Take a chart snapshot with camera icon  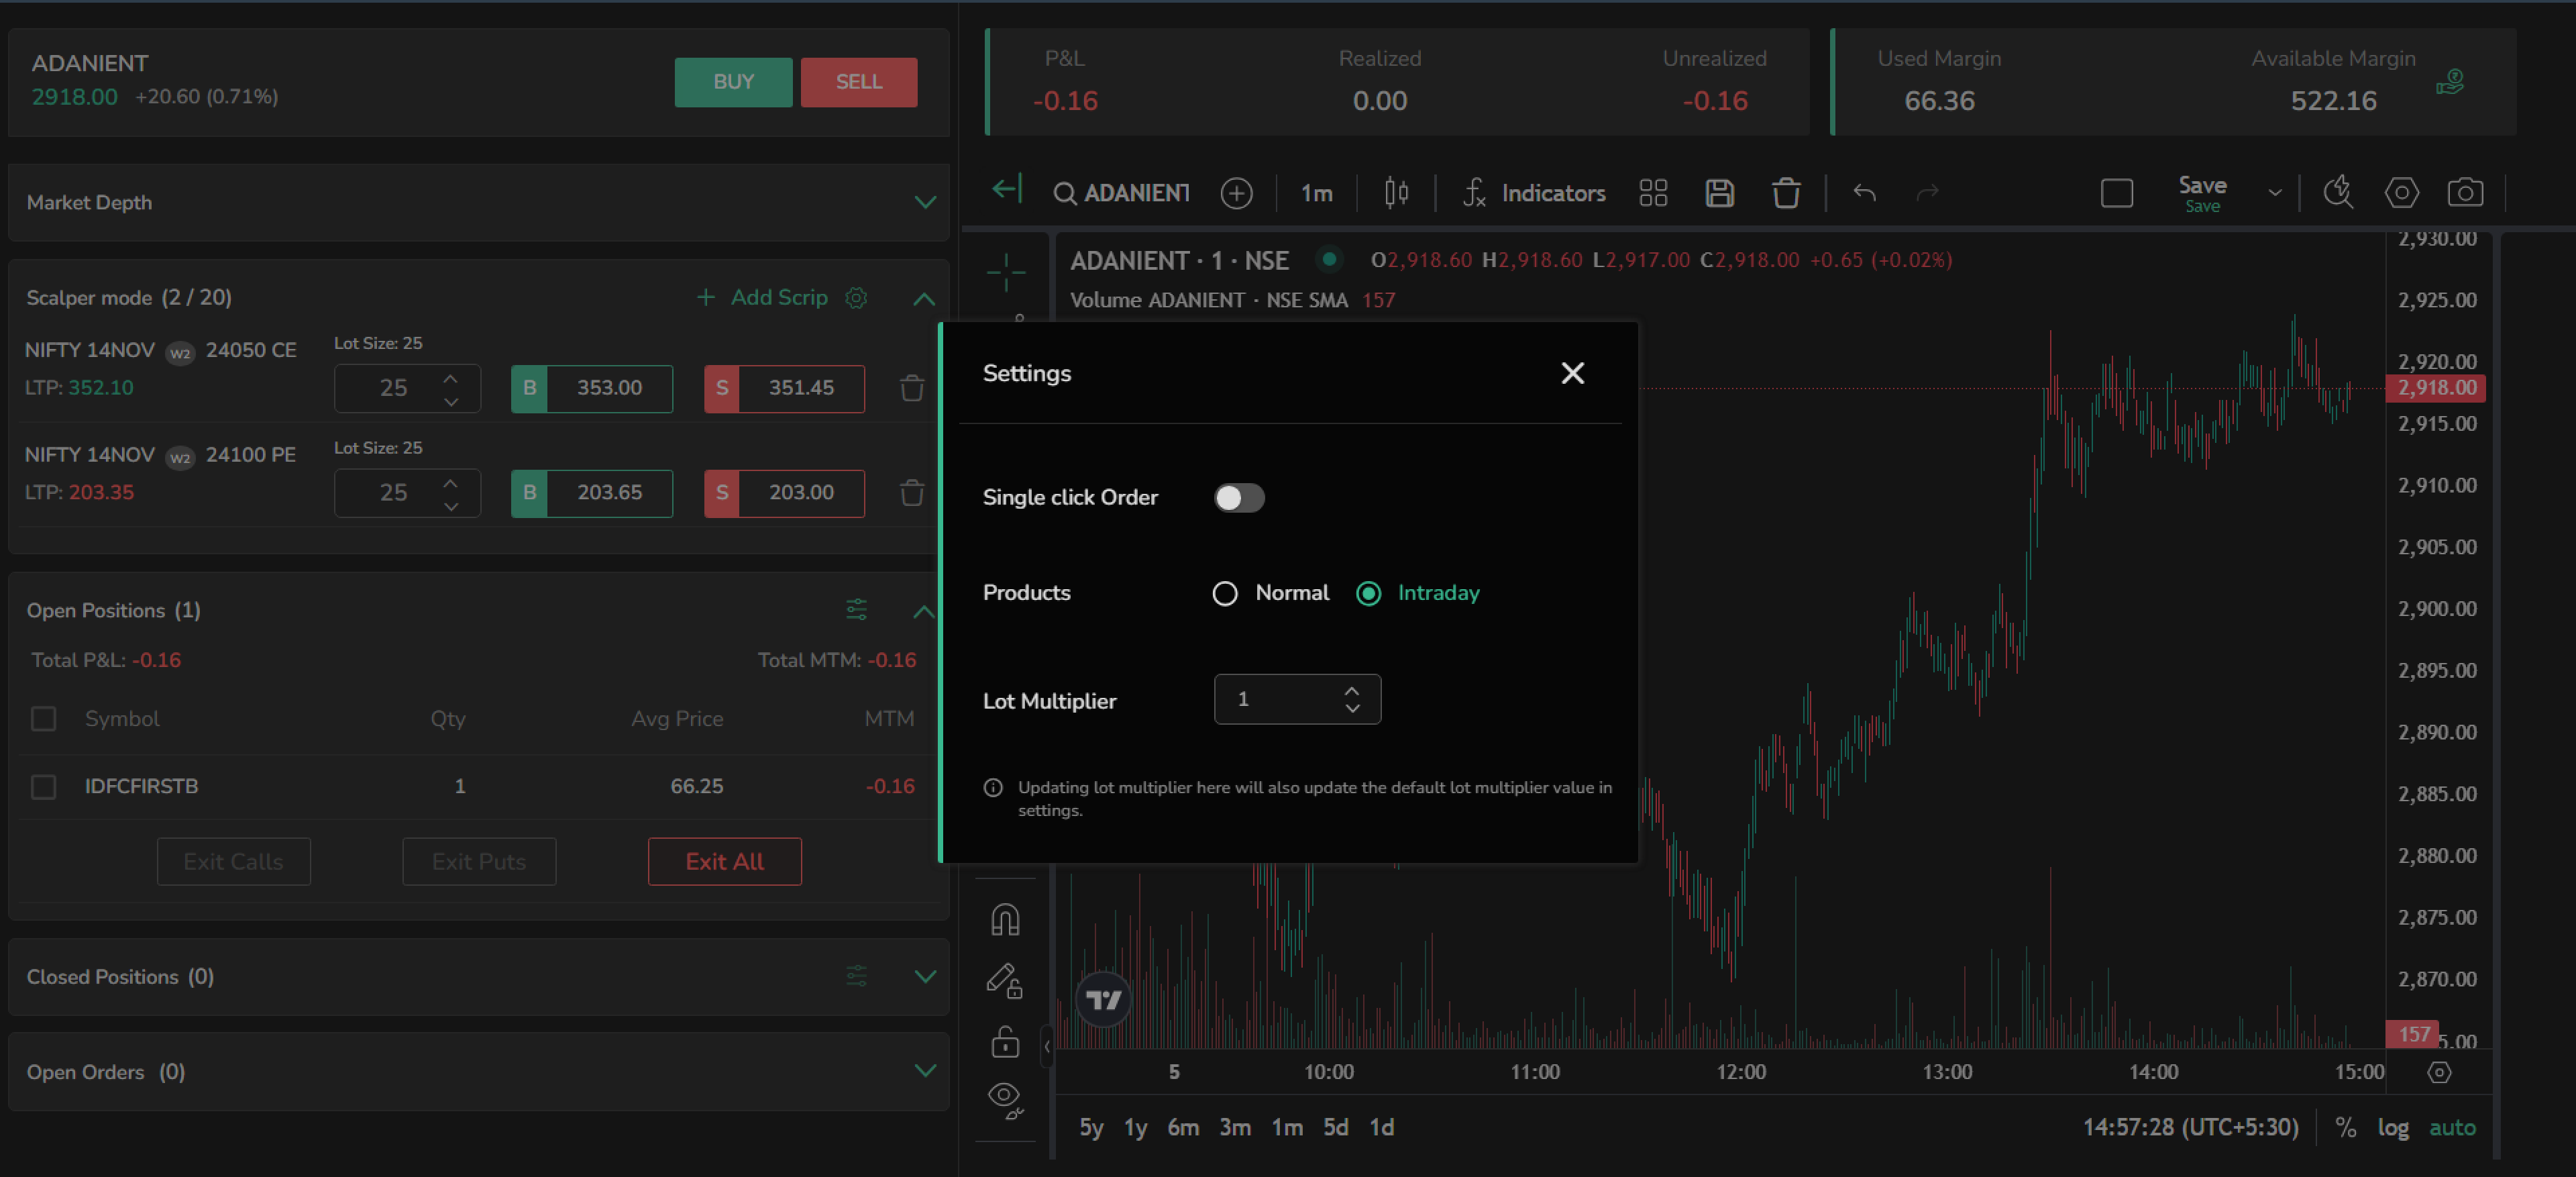pyautogui.click(x=2464, y=192)
